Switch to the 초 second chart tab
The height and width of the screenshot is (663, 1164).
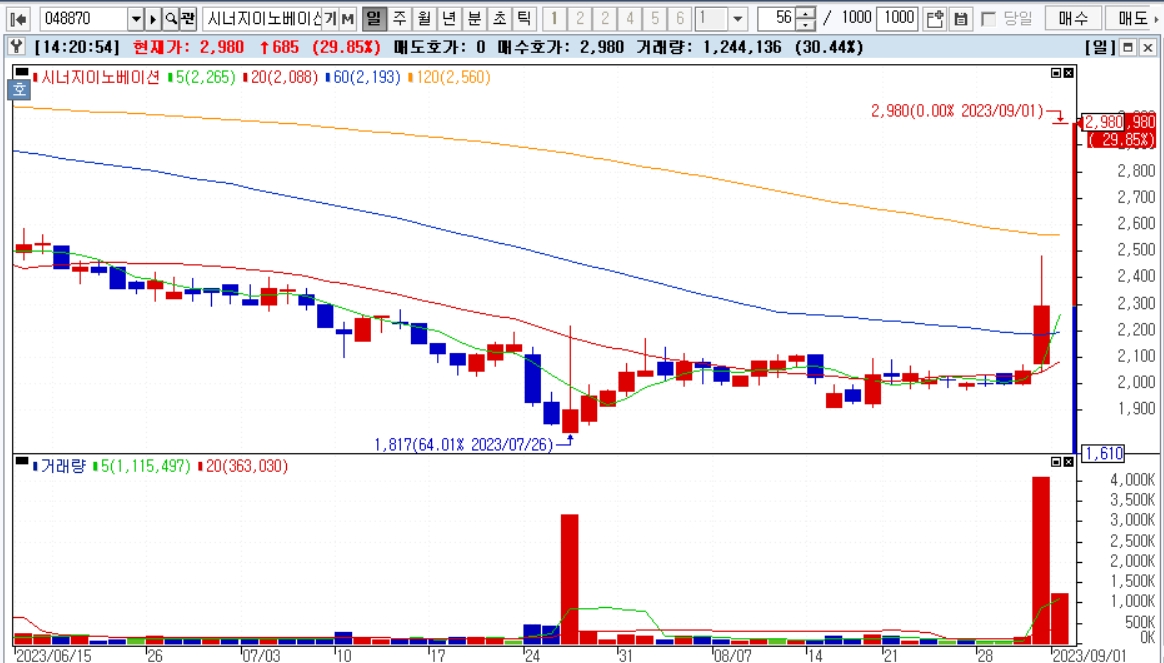pyautogui.click(x=499, y=19)
